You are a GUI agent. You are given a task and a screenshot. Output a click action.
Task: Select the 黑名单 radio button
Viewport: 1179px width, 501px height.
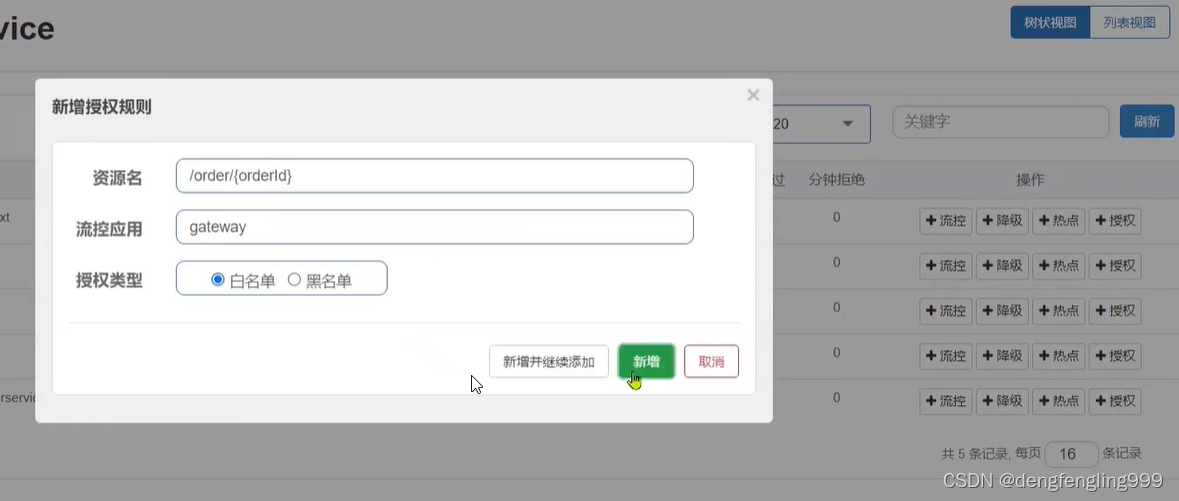coord(294,280)
